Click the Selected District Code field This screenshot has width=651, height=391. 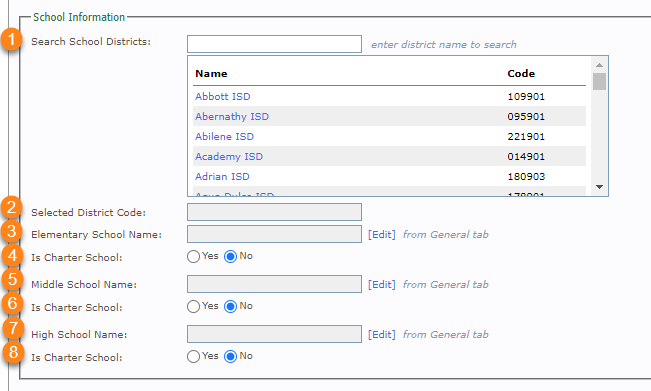tap(274, 212)
